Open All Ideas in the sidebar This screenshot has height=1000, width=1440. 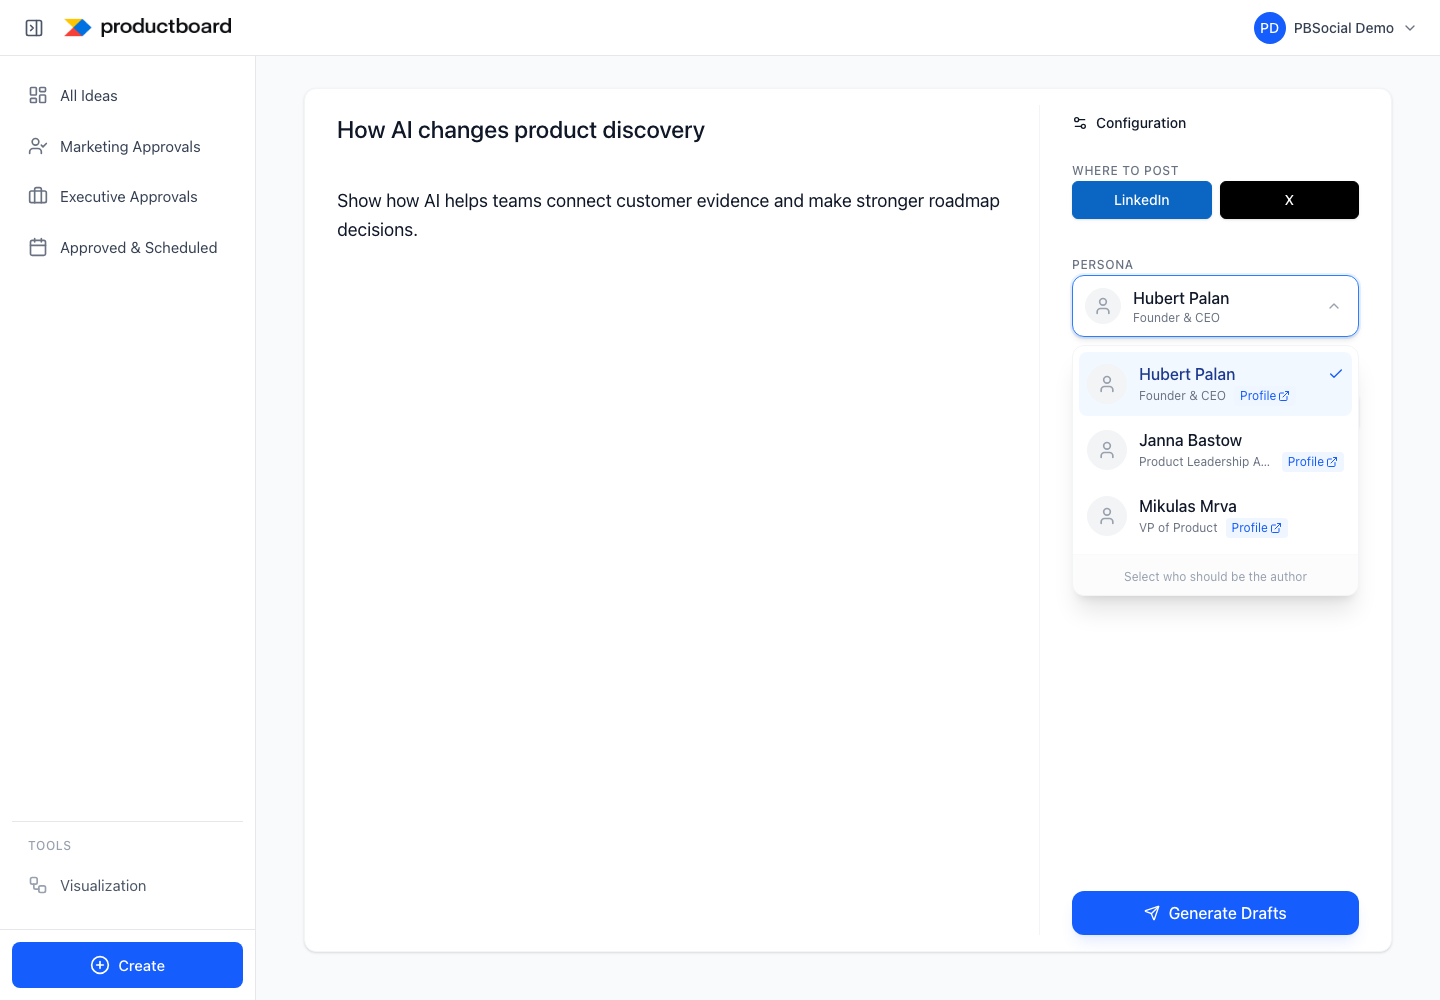pos(128,95)
